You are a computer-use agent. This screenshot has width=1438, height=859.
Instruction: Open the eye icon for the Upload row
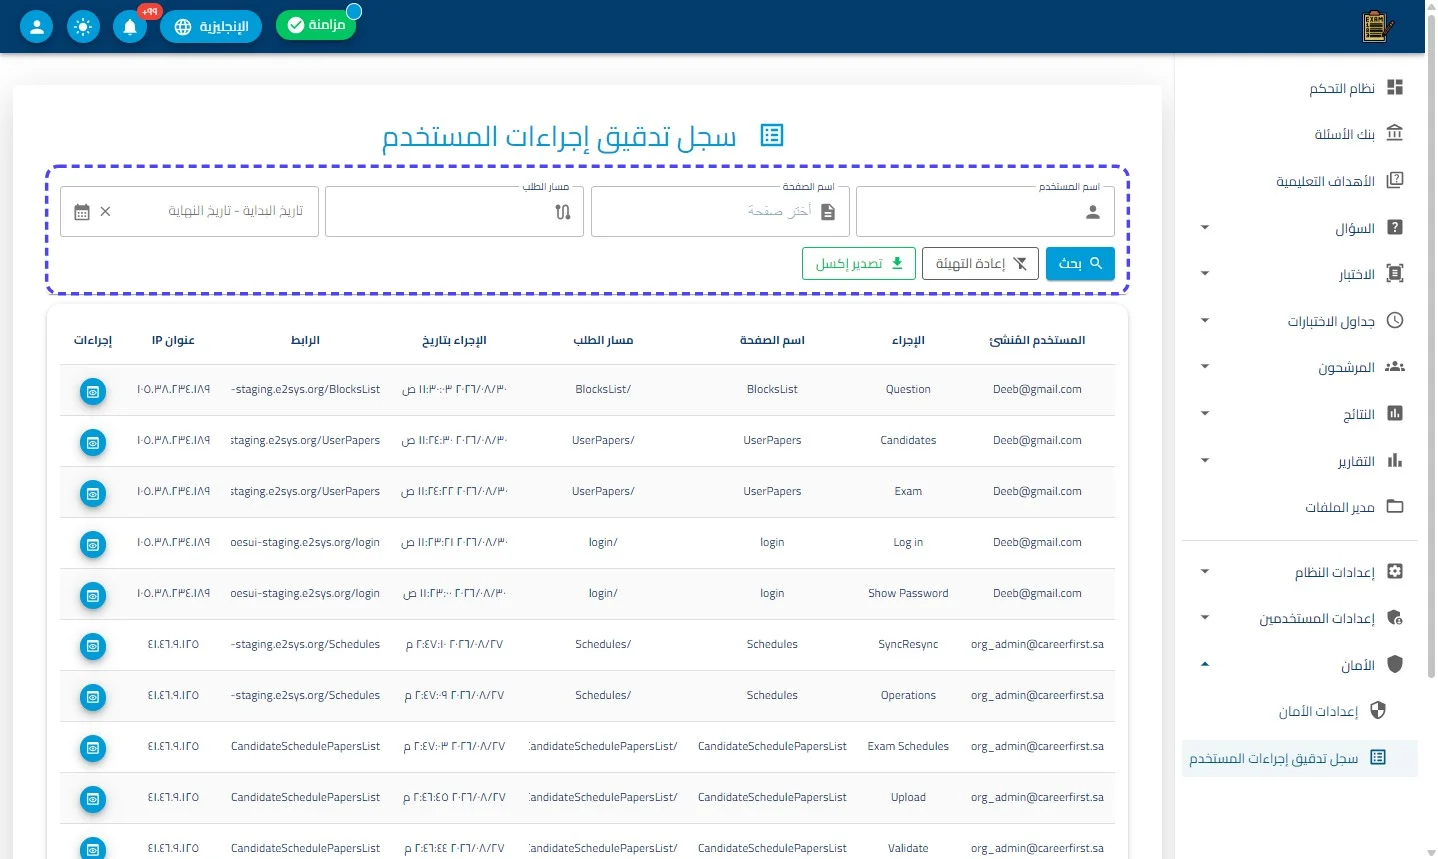tap(93, 799)
